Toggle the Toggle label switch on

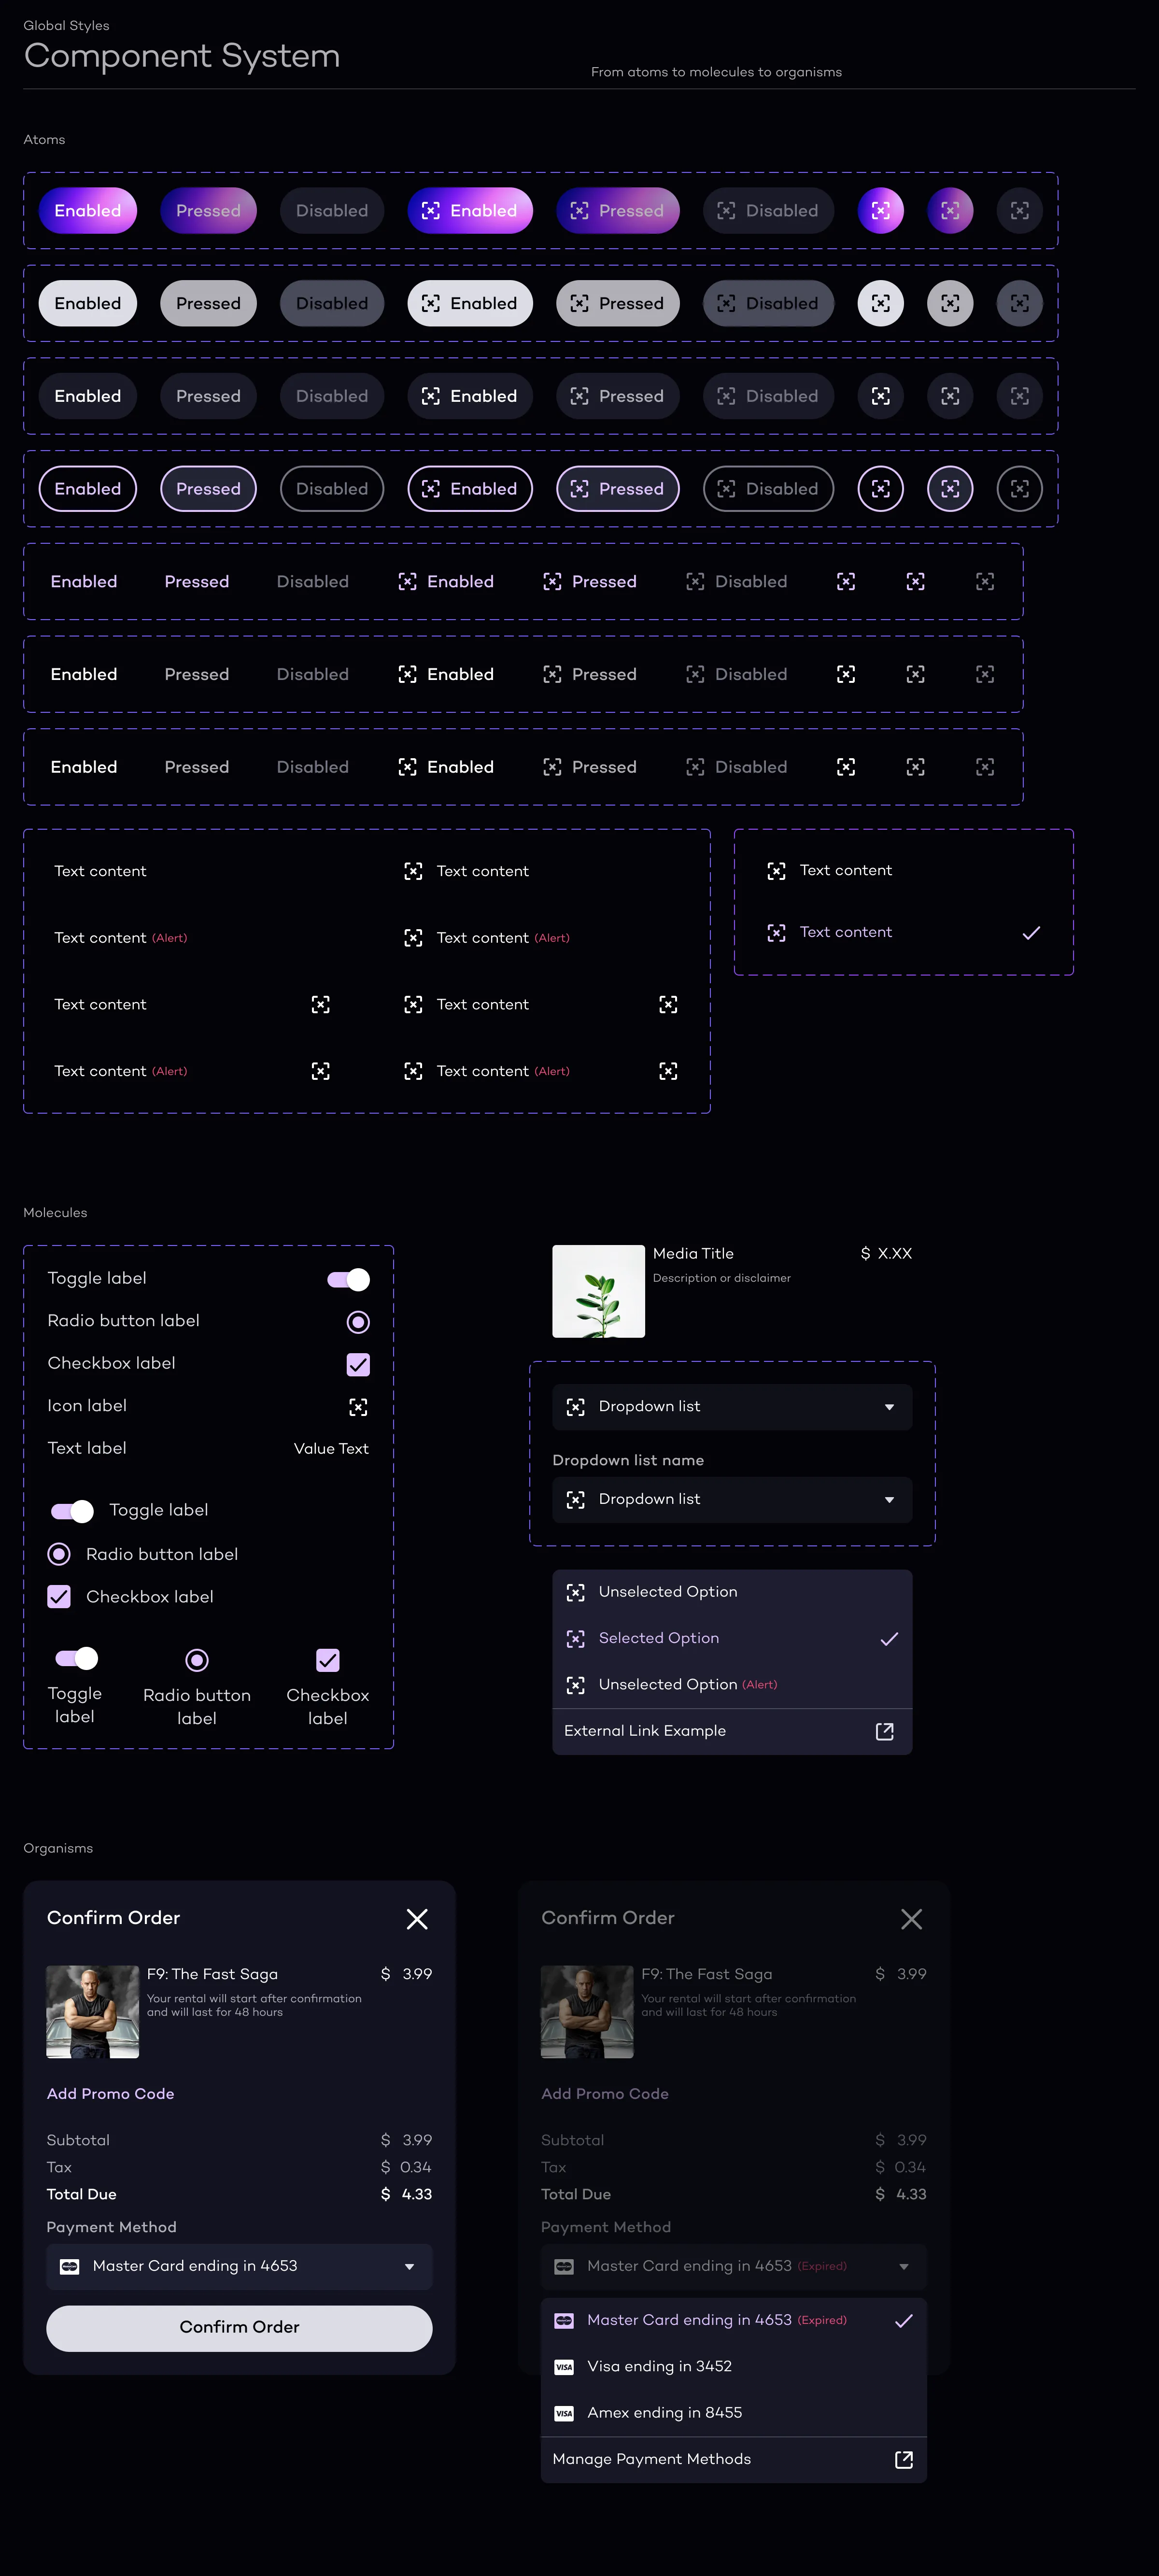pyautogui.click(x=348, y=1279)
